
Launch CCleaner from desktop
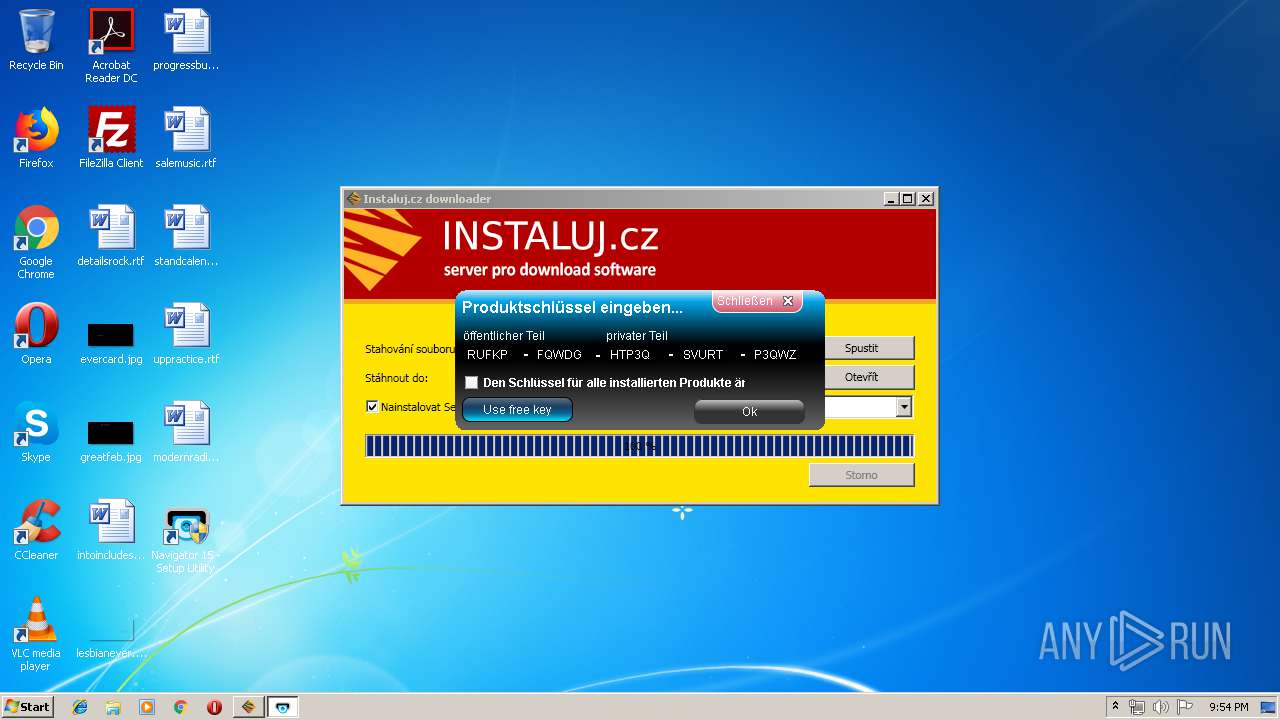click(x=36, y=531)
